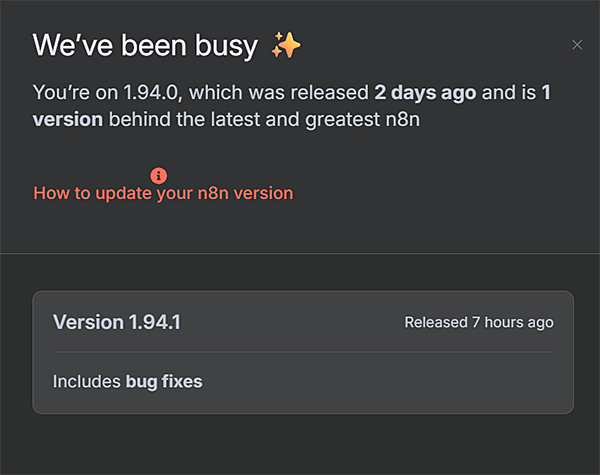Click the words You're on starting the description

click(76, 93)
